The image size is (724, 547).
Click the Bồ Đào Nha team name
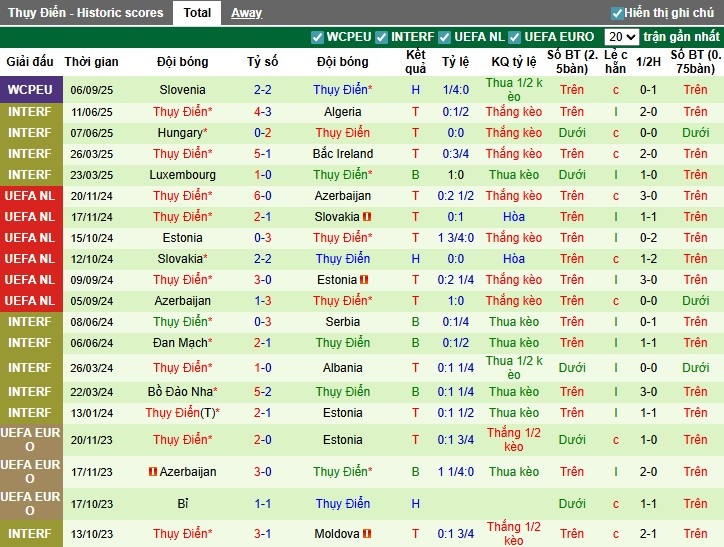coord(181,392)
